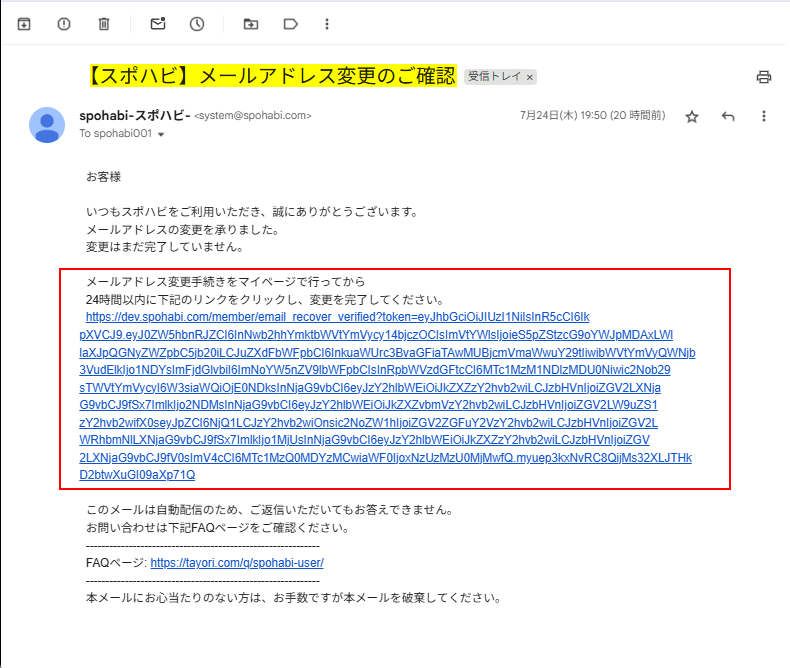Print the email using the printer icon
This screenshot has height=668, width=790.
pos(764,77)
